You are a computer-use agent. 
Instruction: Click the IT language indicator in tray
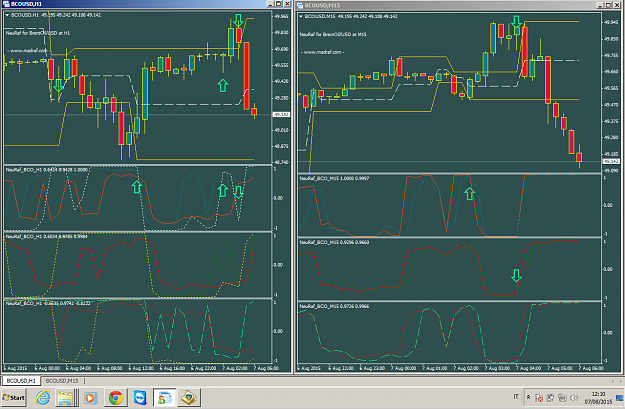coord(516,397)
